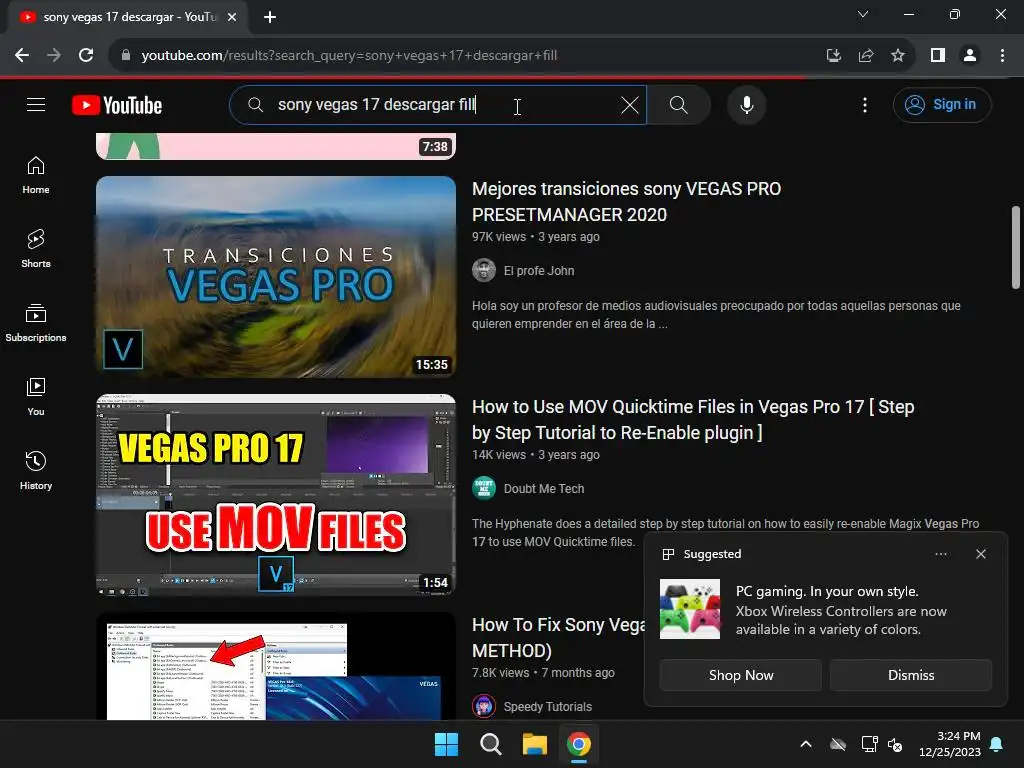This screenshot has height=768, width=1024.
Task: Open How To Fix Sony Vegas video title
Action: click(x=558, y=637)
